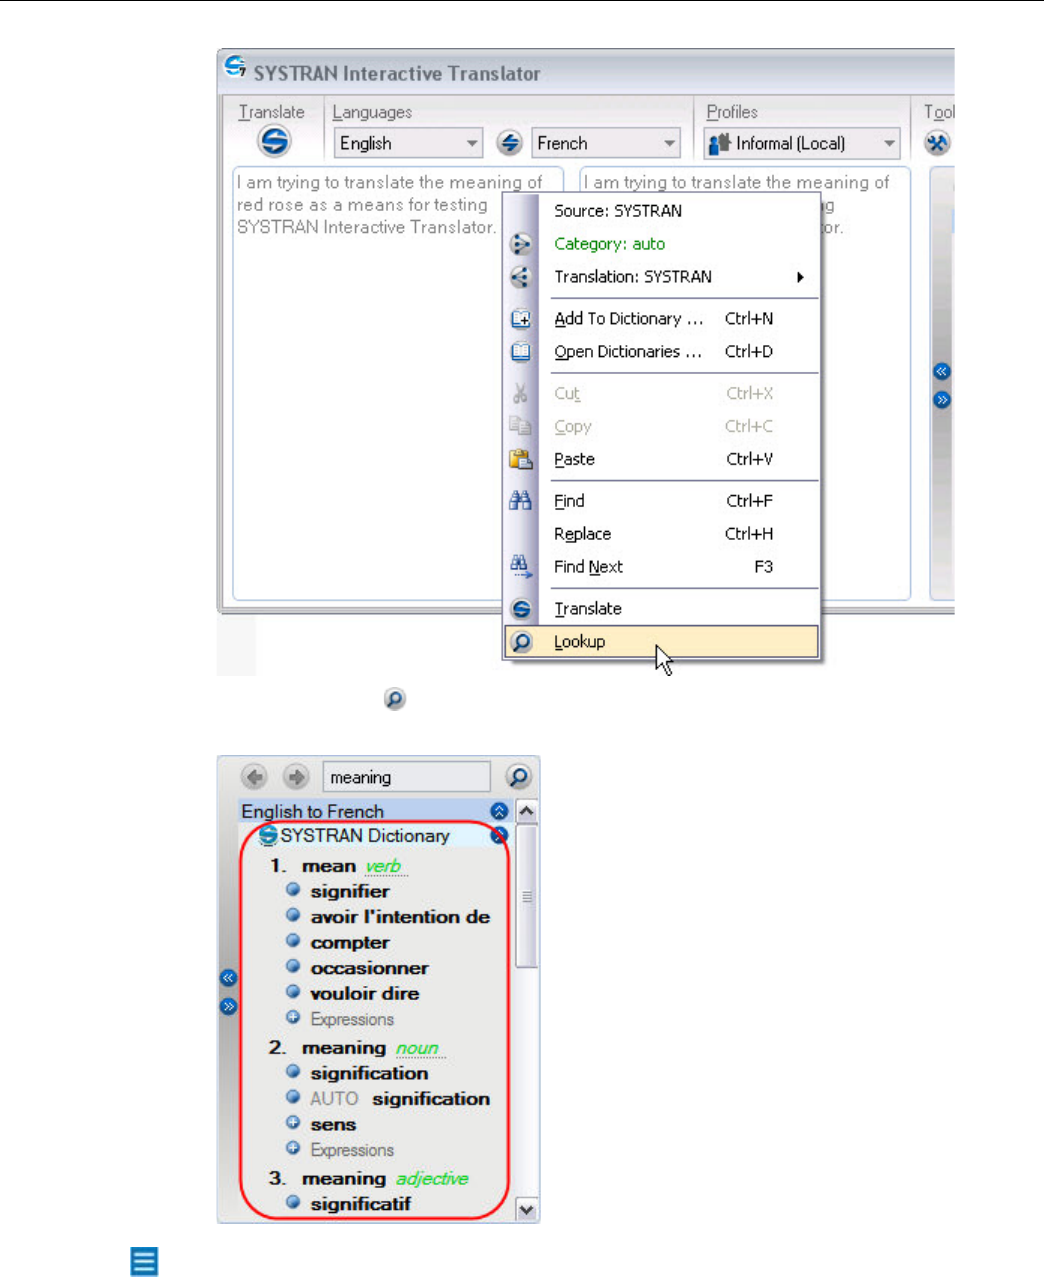Image resolution: width=1044 pixels, height=1277 pixels.
Task: Select the 'significatif' adjective entry
Action: [x=360, y=1204]
